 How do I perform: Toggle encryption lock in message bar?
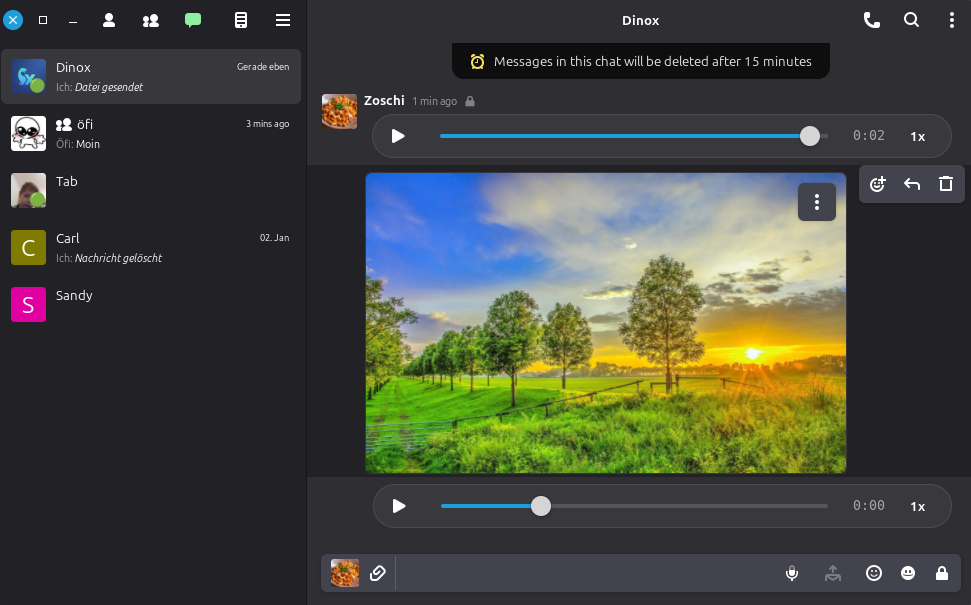942,573
